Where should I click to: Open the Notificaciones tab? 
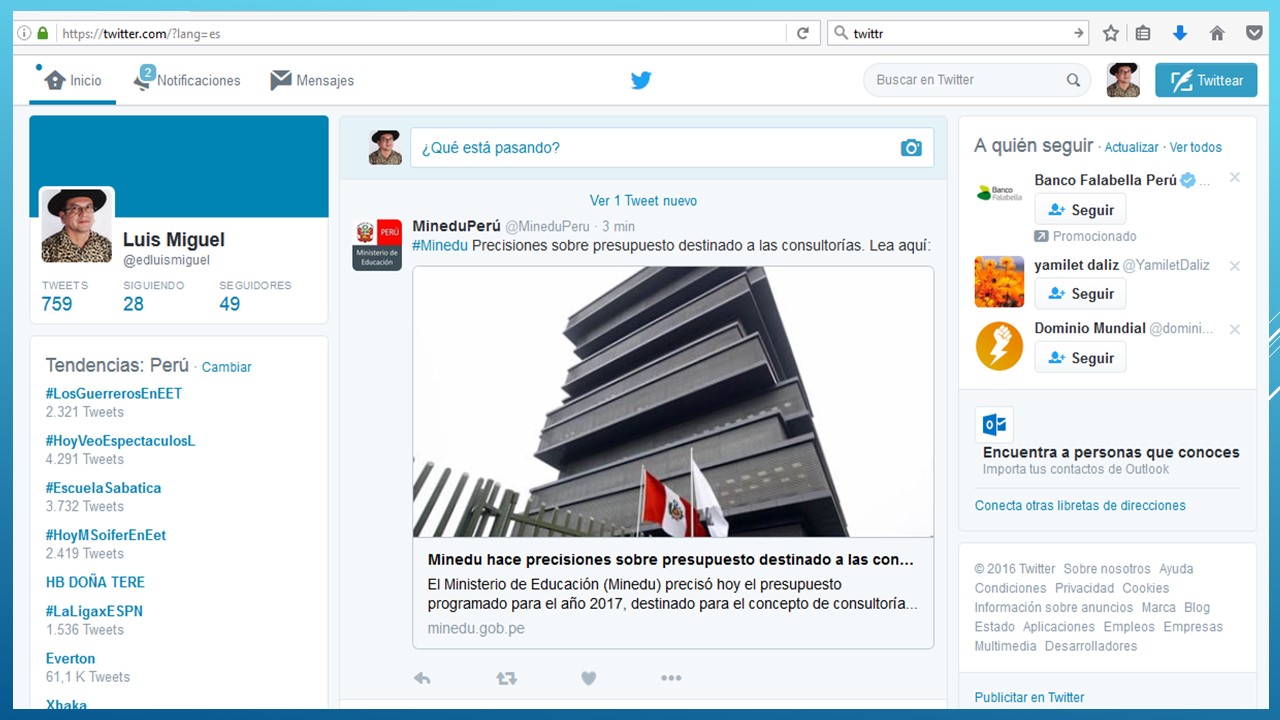(x=187, y=80)
